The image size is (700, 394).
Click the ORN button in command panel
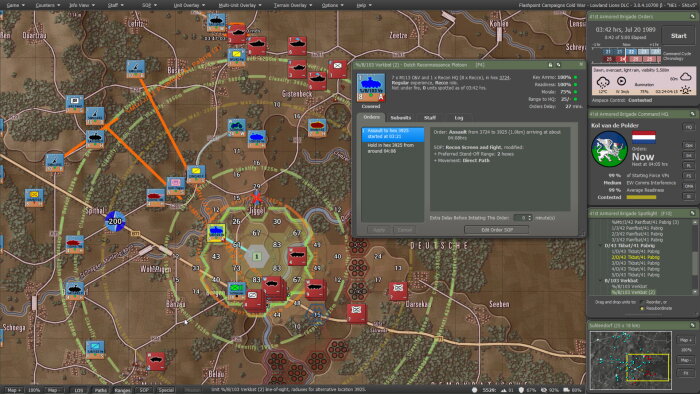689,186
